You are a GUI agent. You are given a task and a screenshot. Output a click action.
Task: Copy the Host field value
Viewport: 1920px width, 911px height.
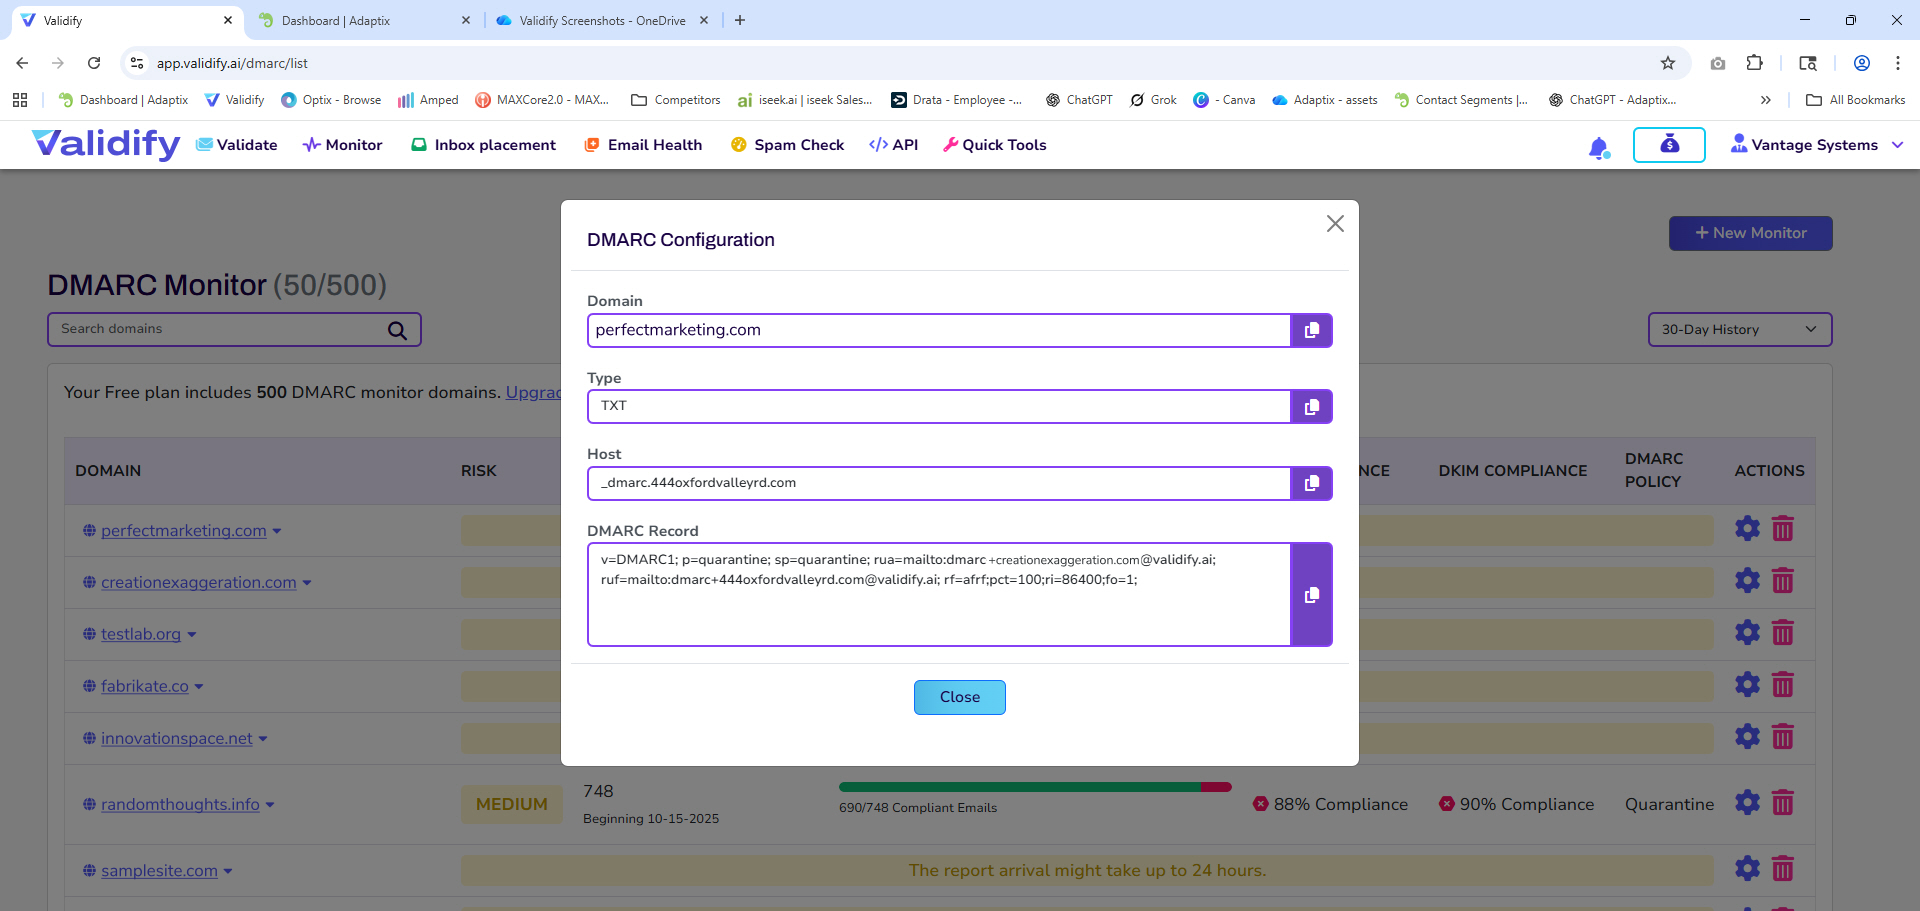point(1311,484)
